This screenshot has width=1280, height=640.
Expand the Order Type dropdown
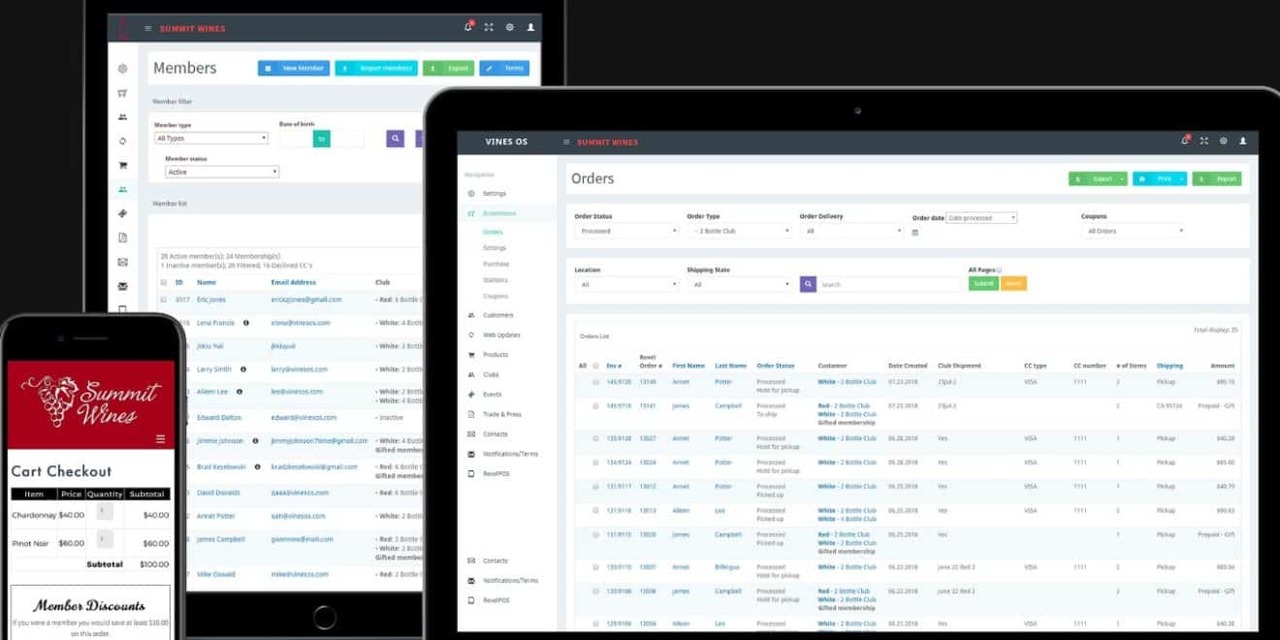click(739, 231)
